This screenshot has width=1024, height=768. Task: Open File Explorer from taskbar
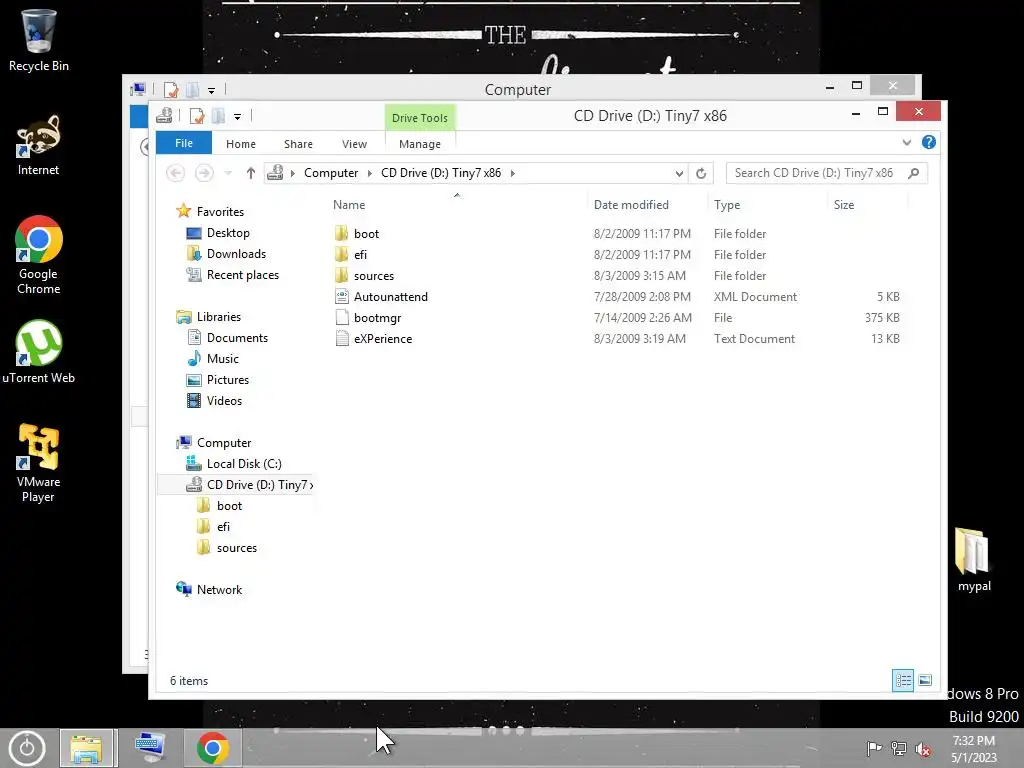click(x=87, y=748)
